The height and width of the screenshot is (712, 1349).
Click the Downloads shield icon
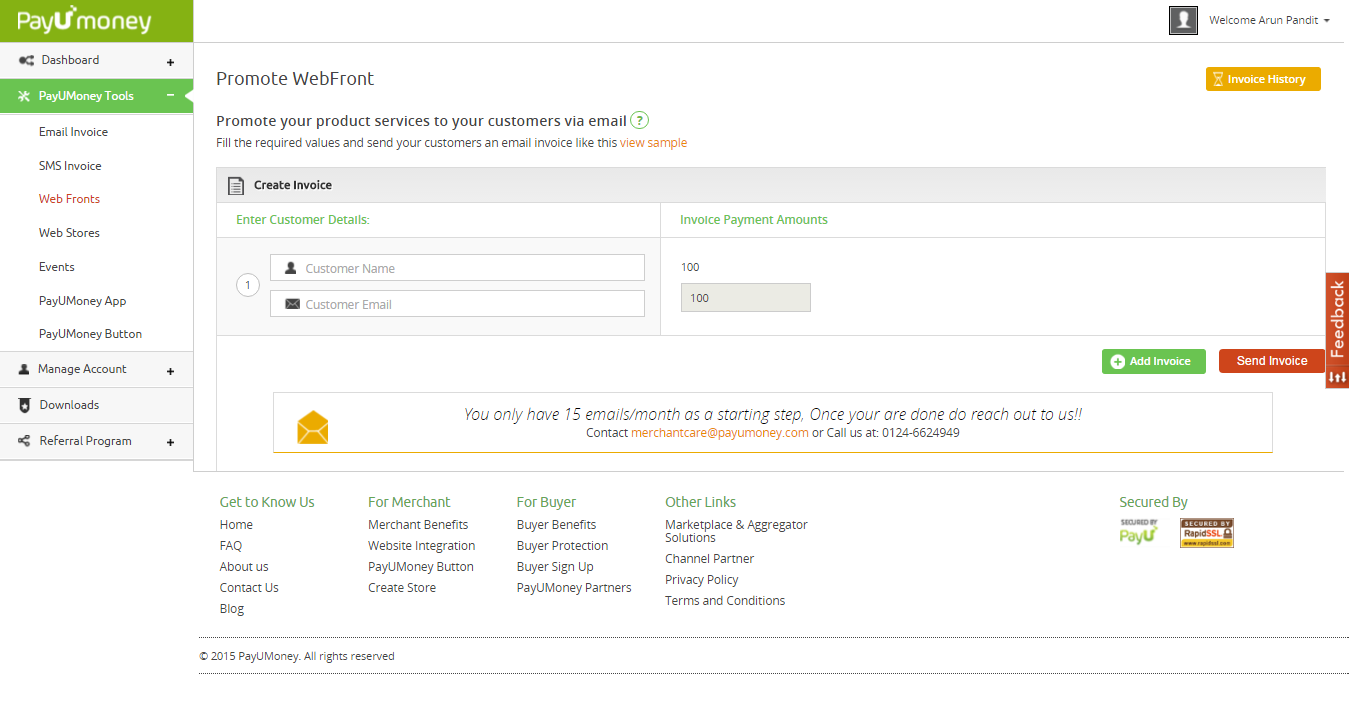[25, 405]
